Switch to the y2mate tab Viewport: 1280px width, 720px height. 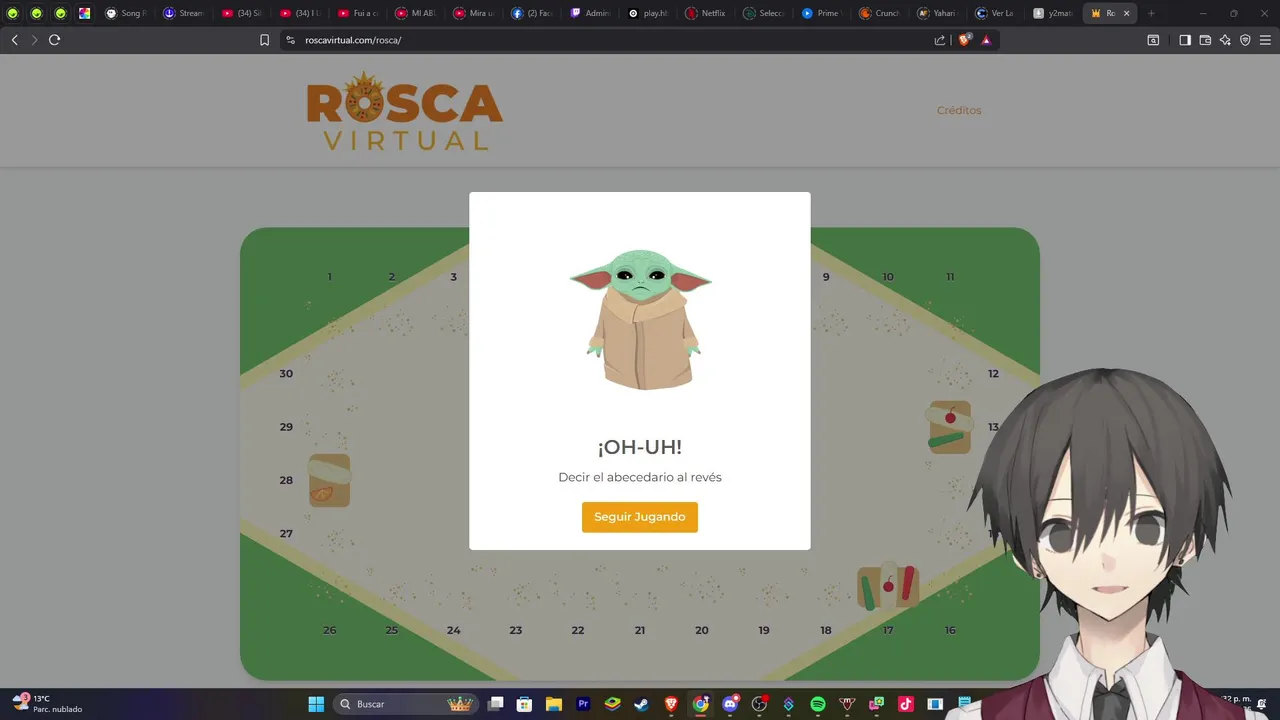(x=1054, y=13)
